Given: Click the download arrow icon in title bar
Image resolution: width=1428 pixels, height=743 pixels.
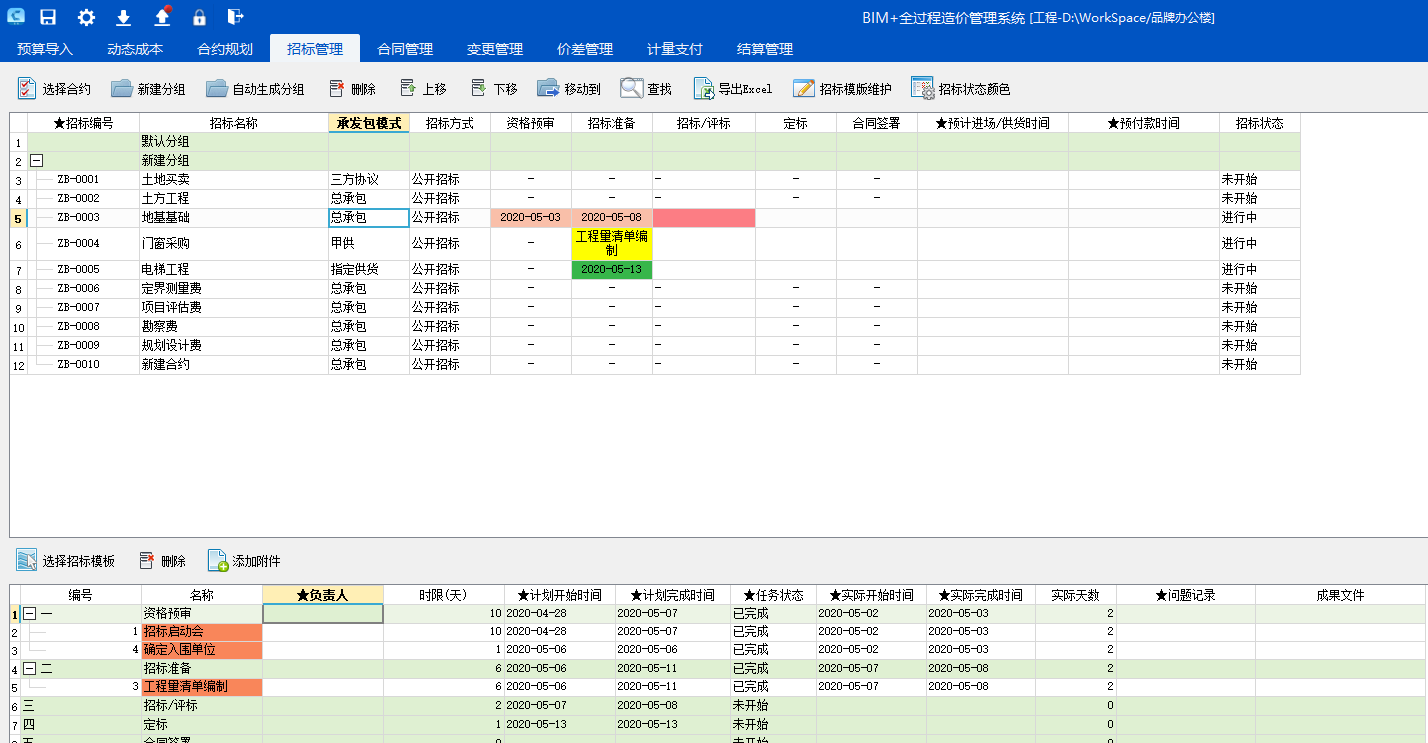Looking at the screenshot, I should (124, 17).
